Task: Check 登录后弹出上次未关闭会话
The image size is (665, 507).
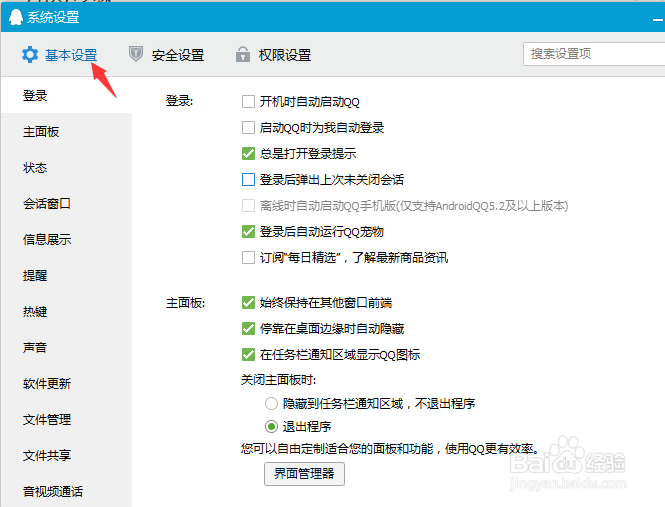Action: (x=248, y=179)
